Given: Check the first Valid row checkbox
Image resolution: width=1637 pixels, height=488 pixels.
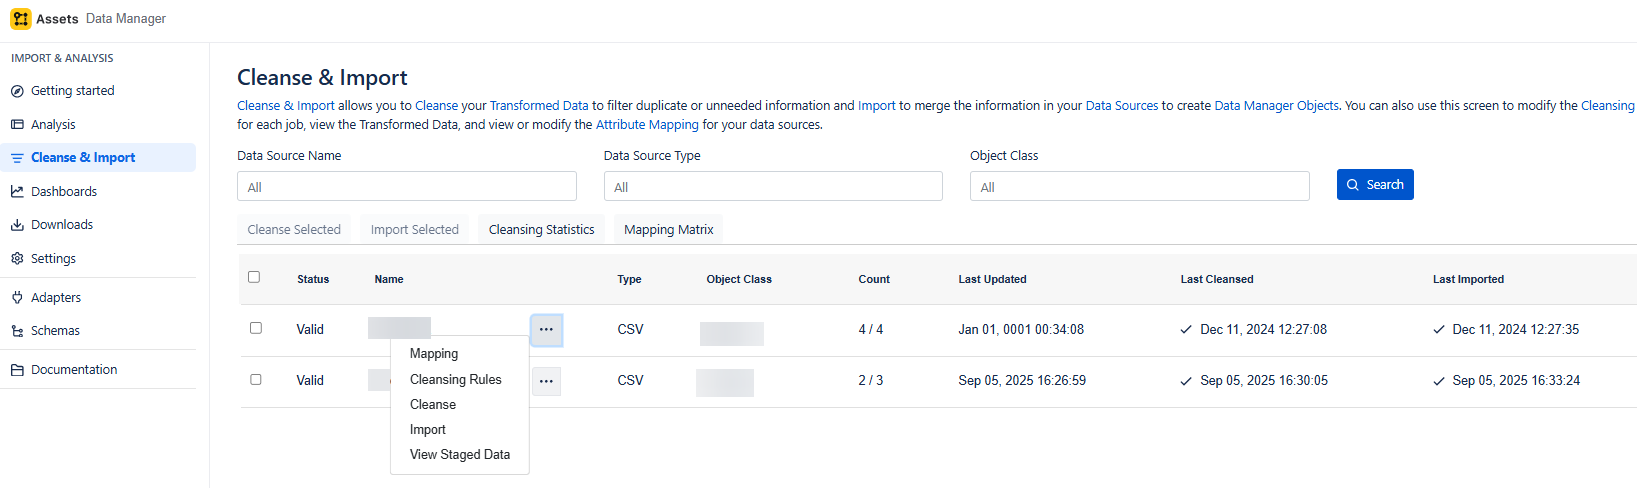Looking at the screenshot, I should click(x=256, y=328).
